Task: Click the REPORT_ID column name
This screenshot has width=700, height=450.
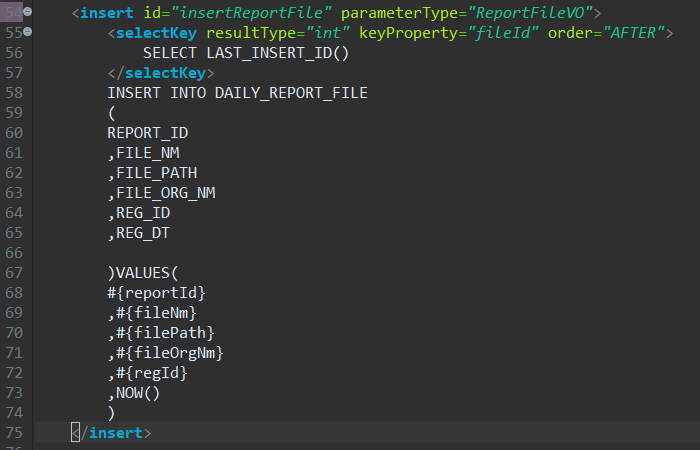Action: 148,133
